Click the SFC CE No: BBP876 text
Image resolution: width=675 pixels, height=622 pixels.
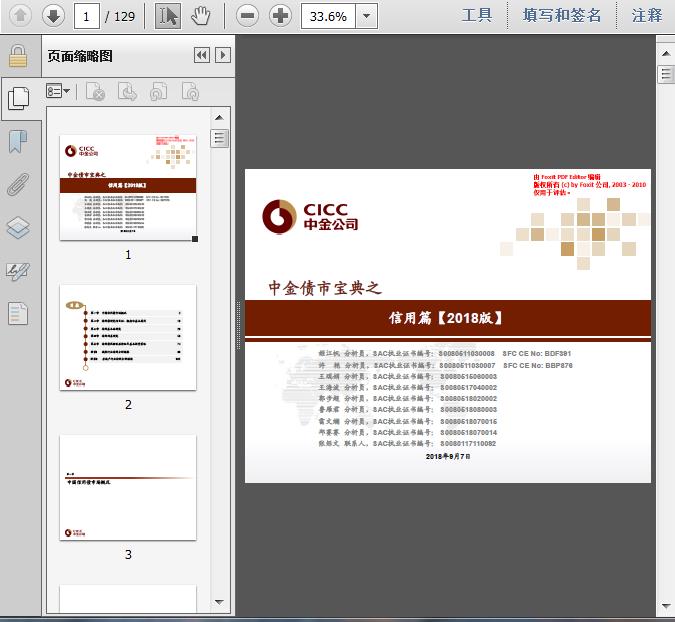538,365
